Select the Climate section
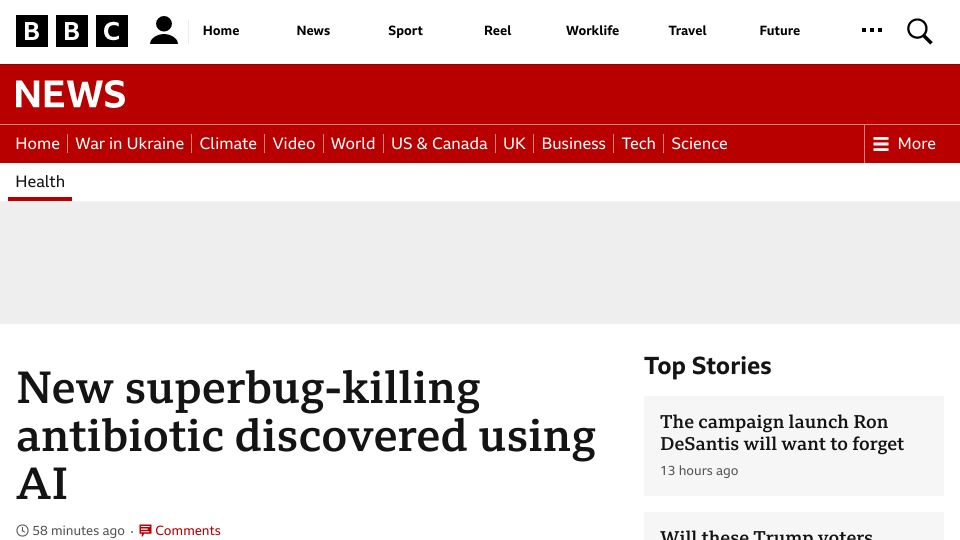 point(228,143)
